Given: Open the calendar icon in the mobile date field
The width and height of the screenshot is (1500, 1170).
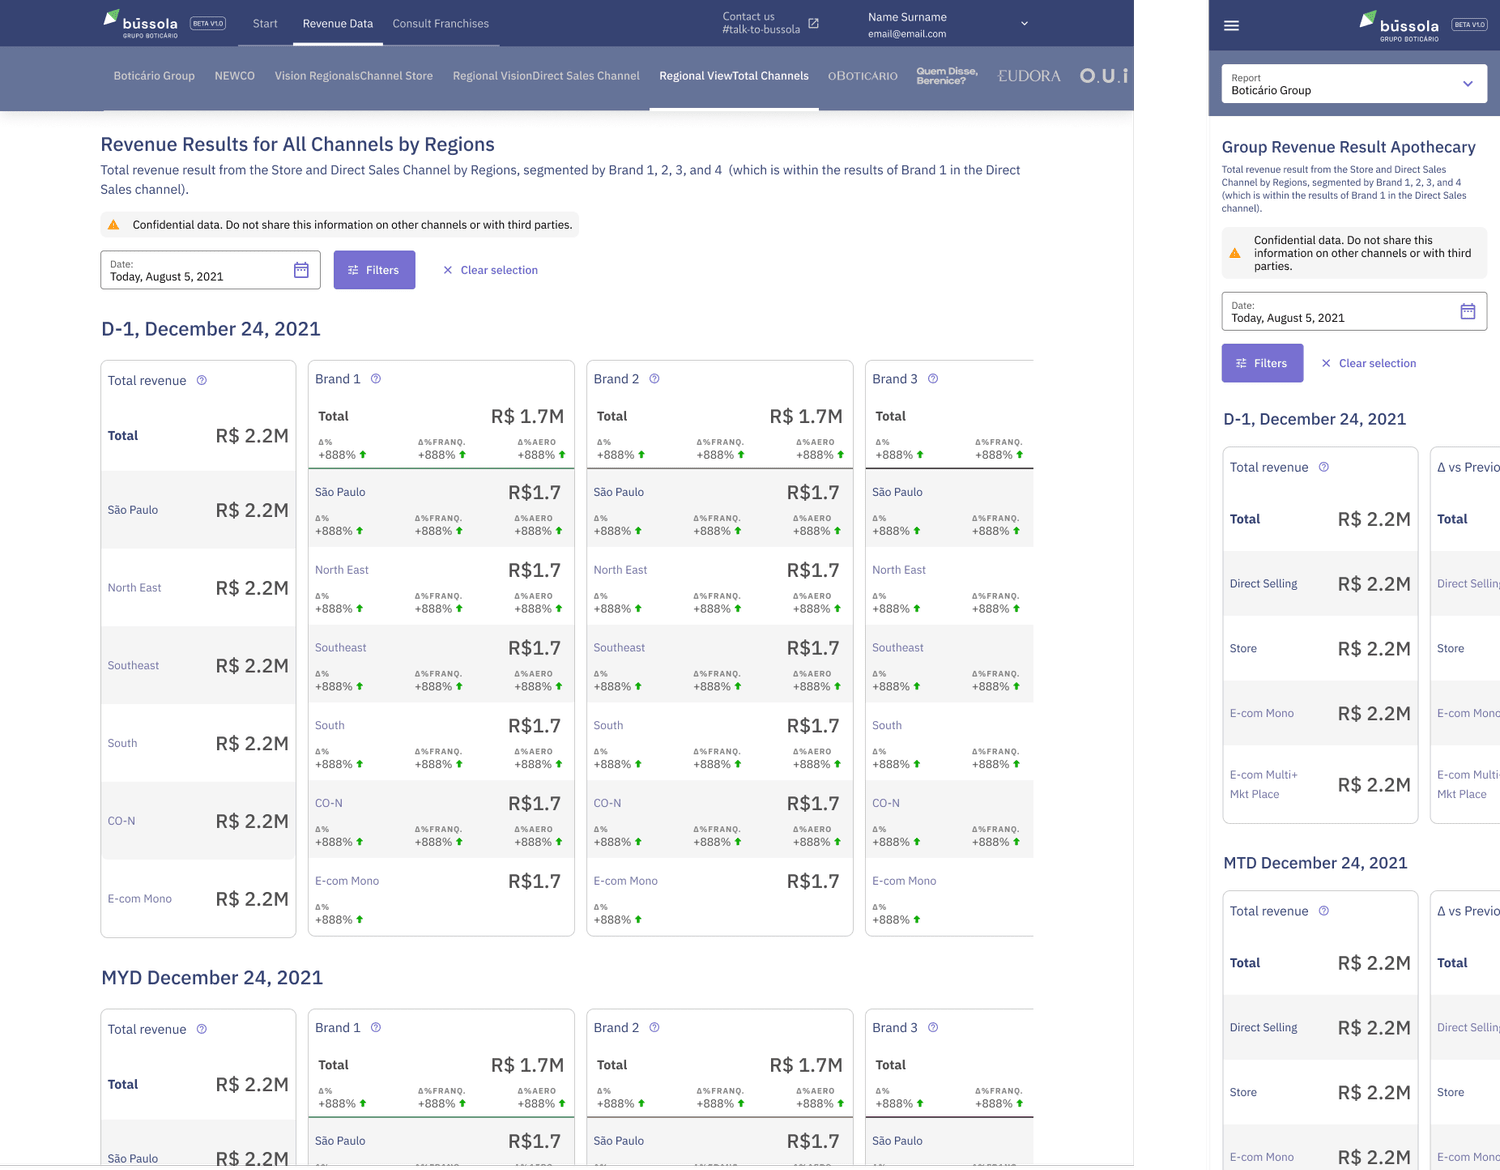Looking at the screenshot, I should point(1468,311).
